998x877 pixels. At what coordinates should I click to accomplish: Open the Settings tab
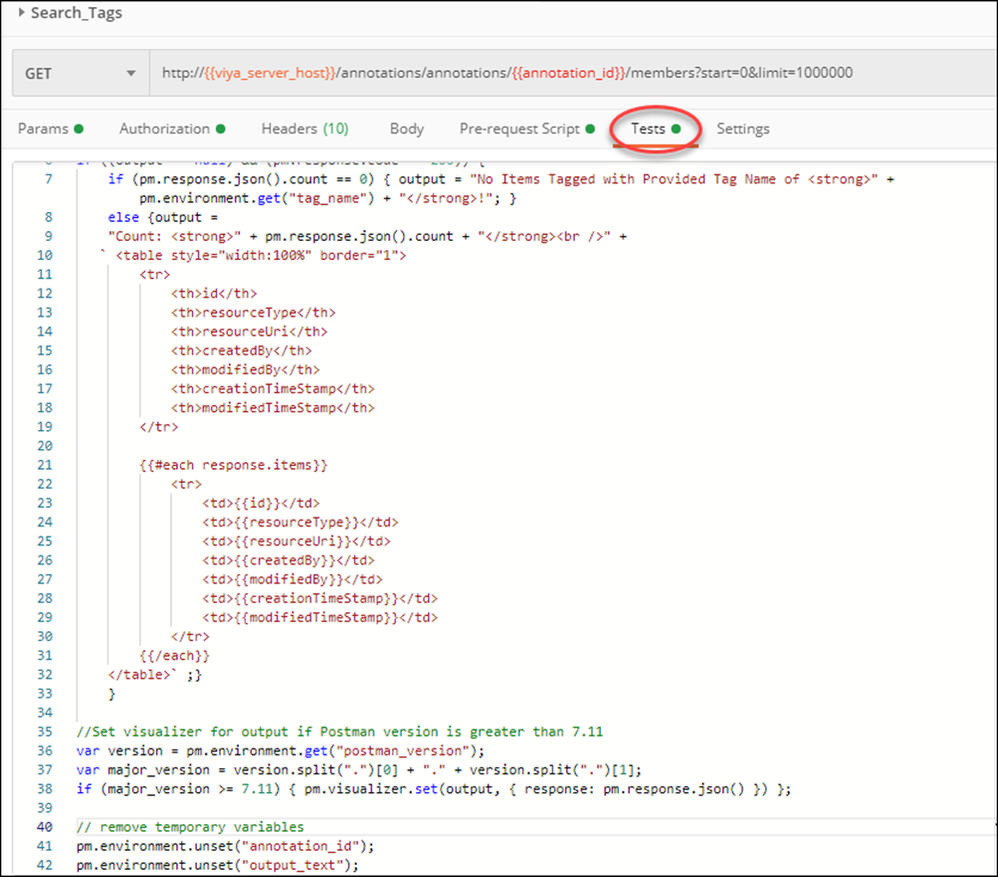[x=743, y=129]
